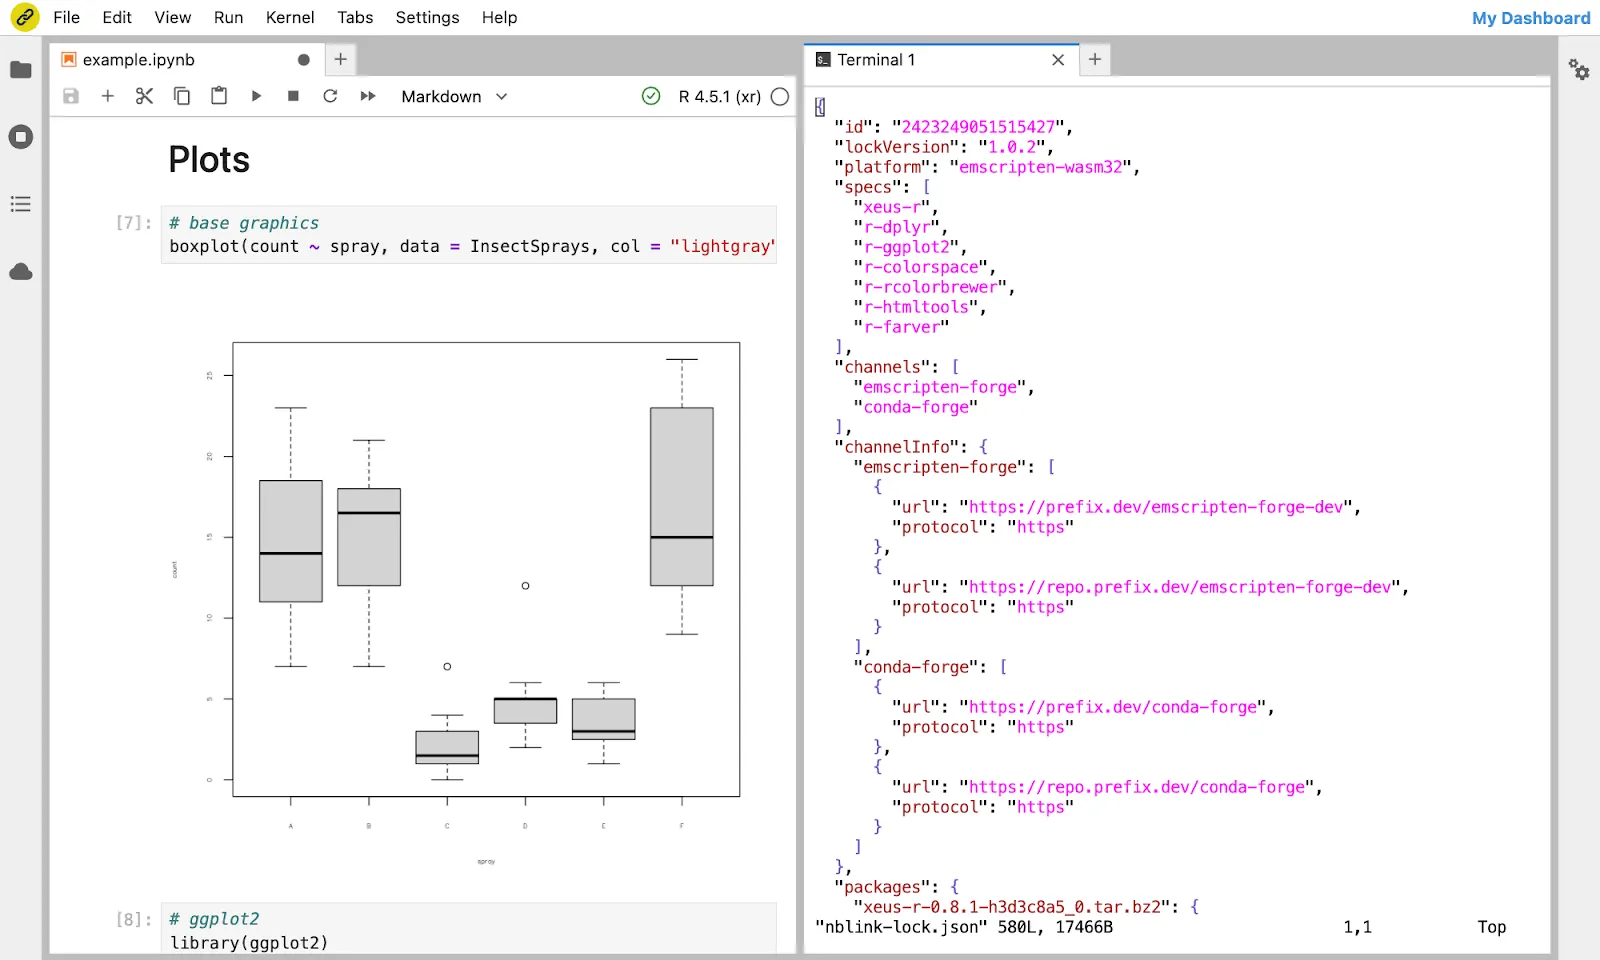The height and width of the screenshot is (960, 1600).
Task: Click the "r-rcolorbrewer" spec line in terminal
Action: 935,287
